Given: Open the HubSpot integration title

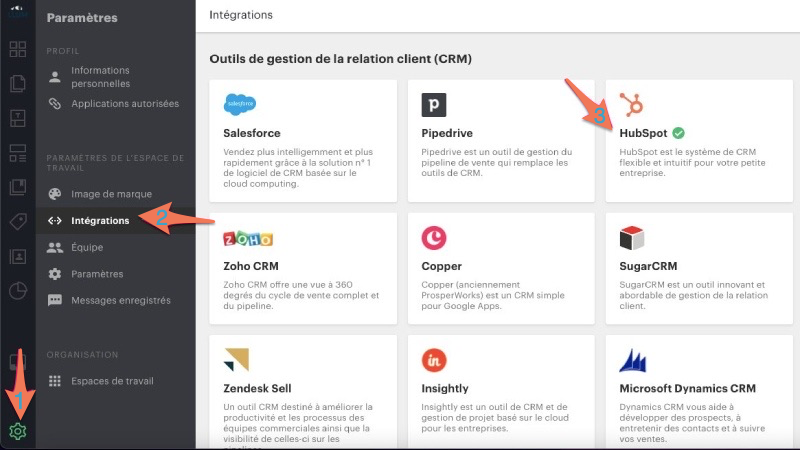Looking at the screenshot, I should (643, 133).
